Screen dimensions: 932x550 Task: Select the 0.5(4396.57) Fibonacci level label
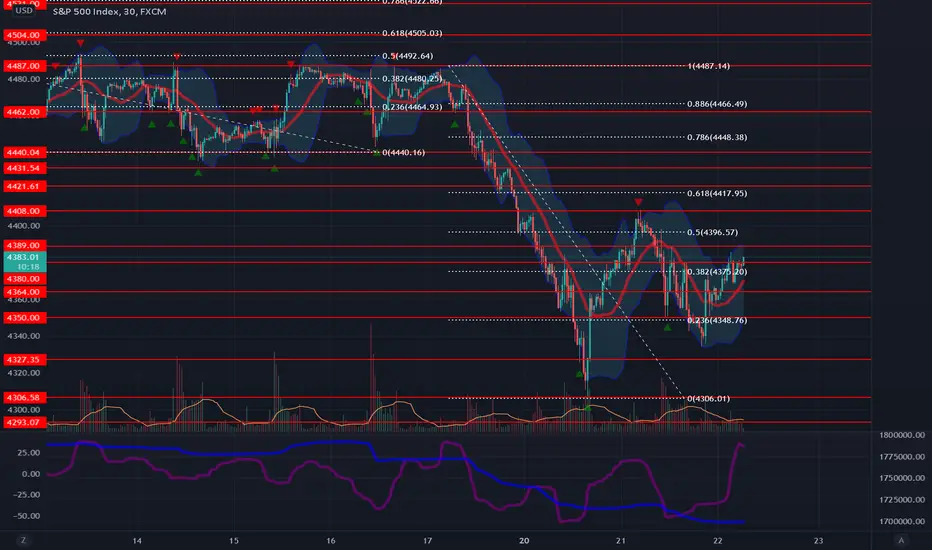click(x=712, y=232)
